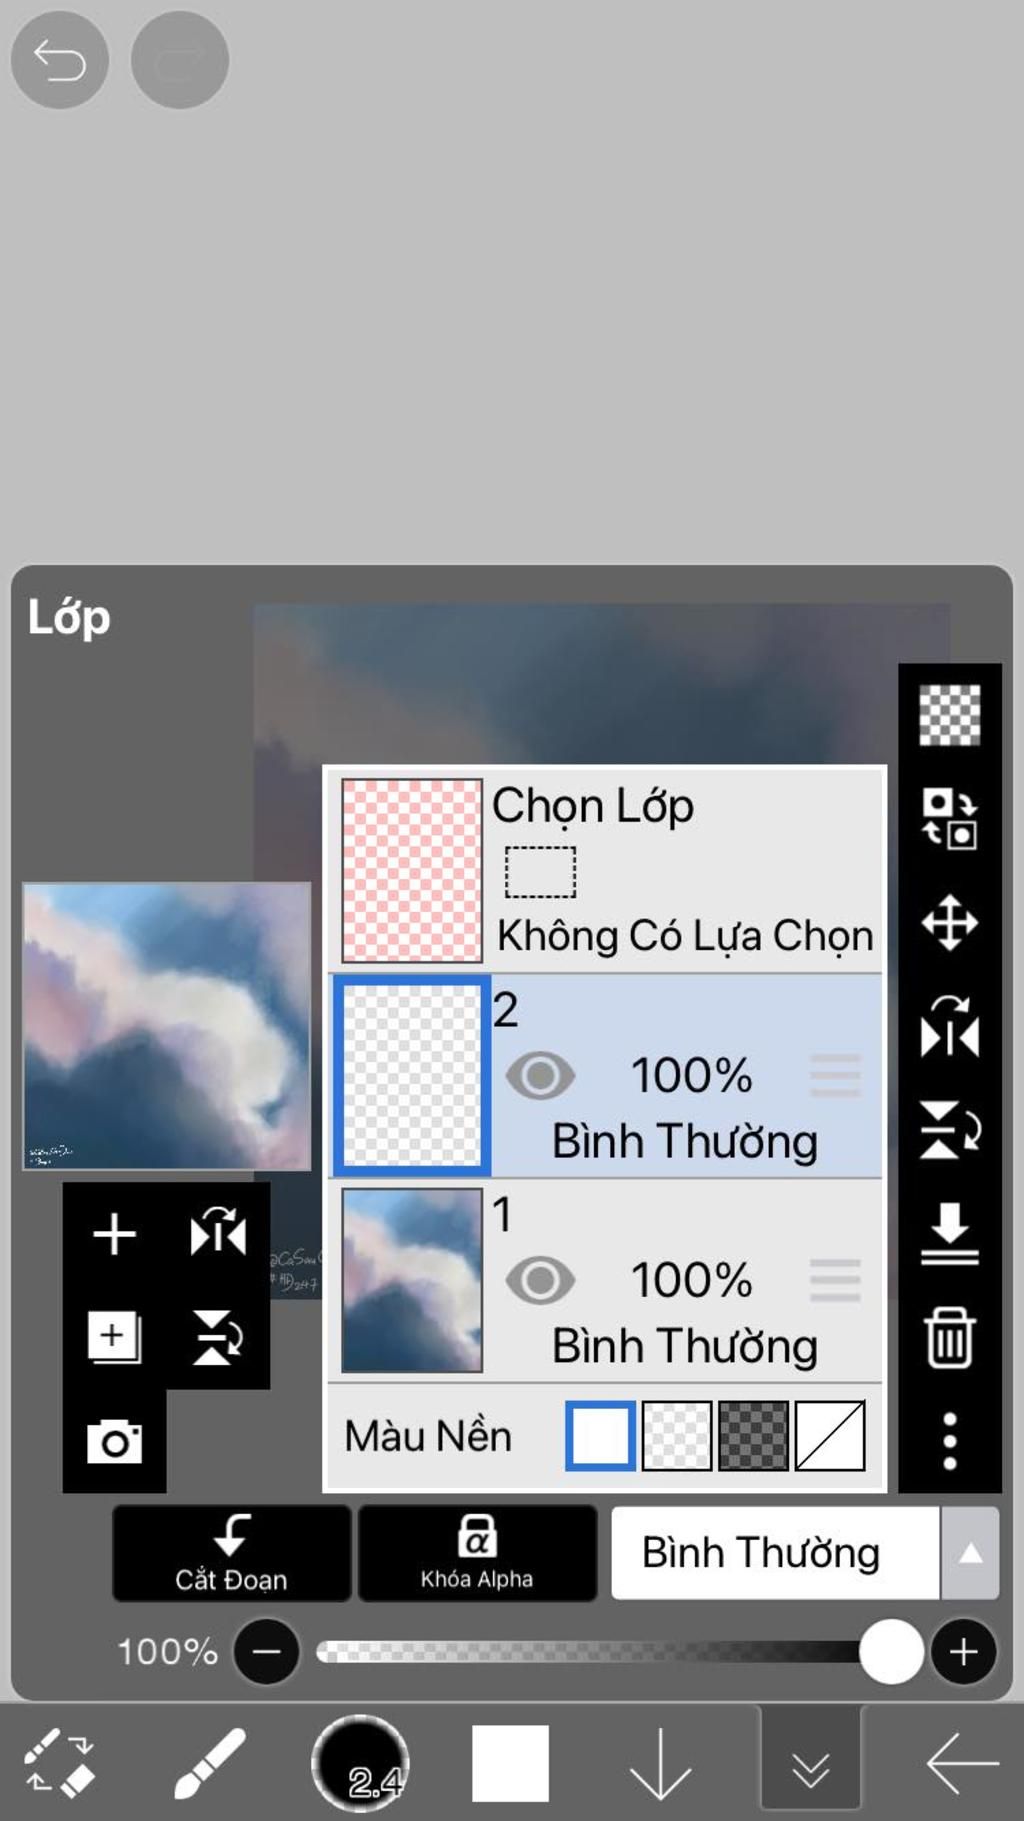Toggle Khóa Alpha lock

pyautogui.click(x=477, y=1552)
